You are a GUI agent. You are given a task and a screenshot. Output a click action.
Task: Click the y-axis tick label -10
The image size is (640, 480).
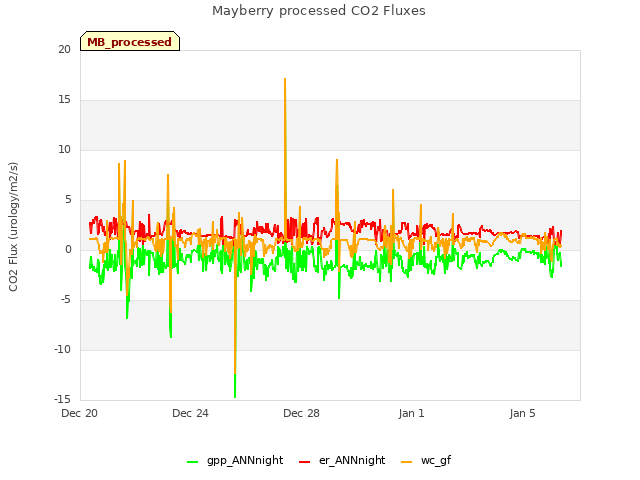pos(62,349)
